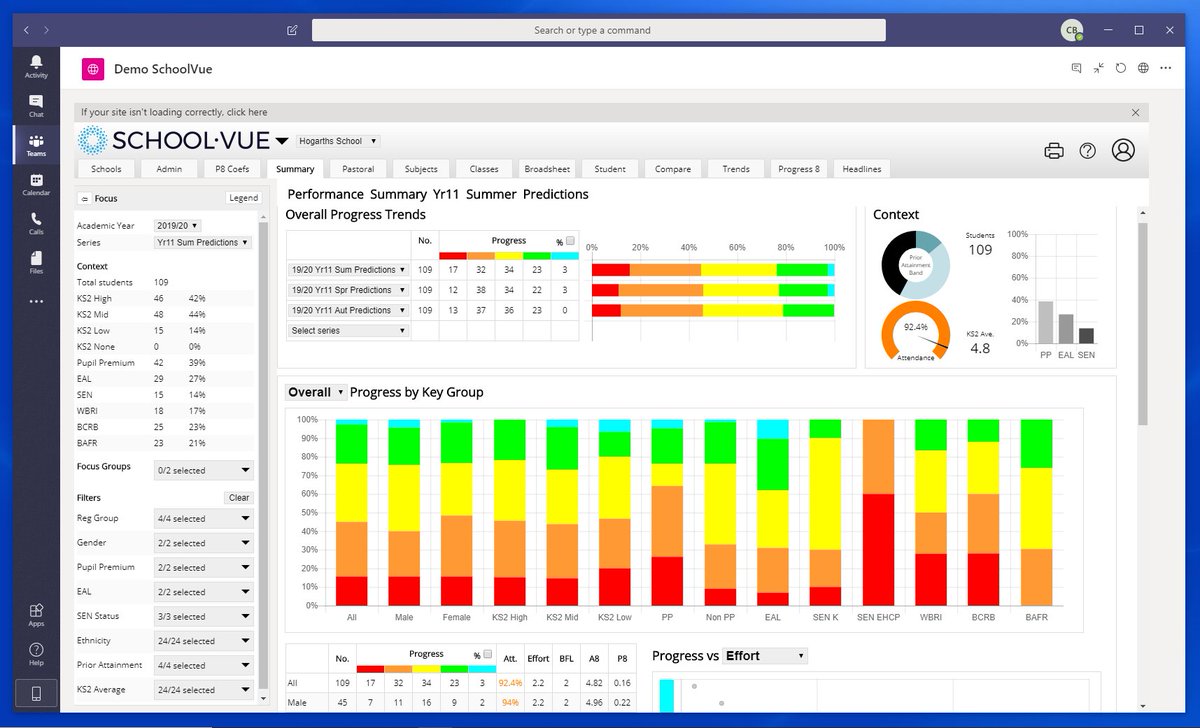Switch to the Schools tab
1200x728 pixels.
tap(106, 169)
